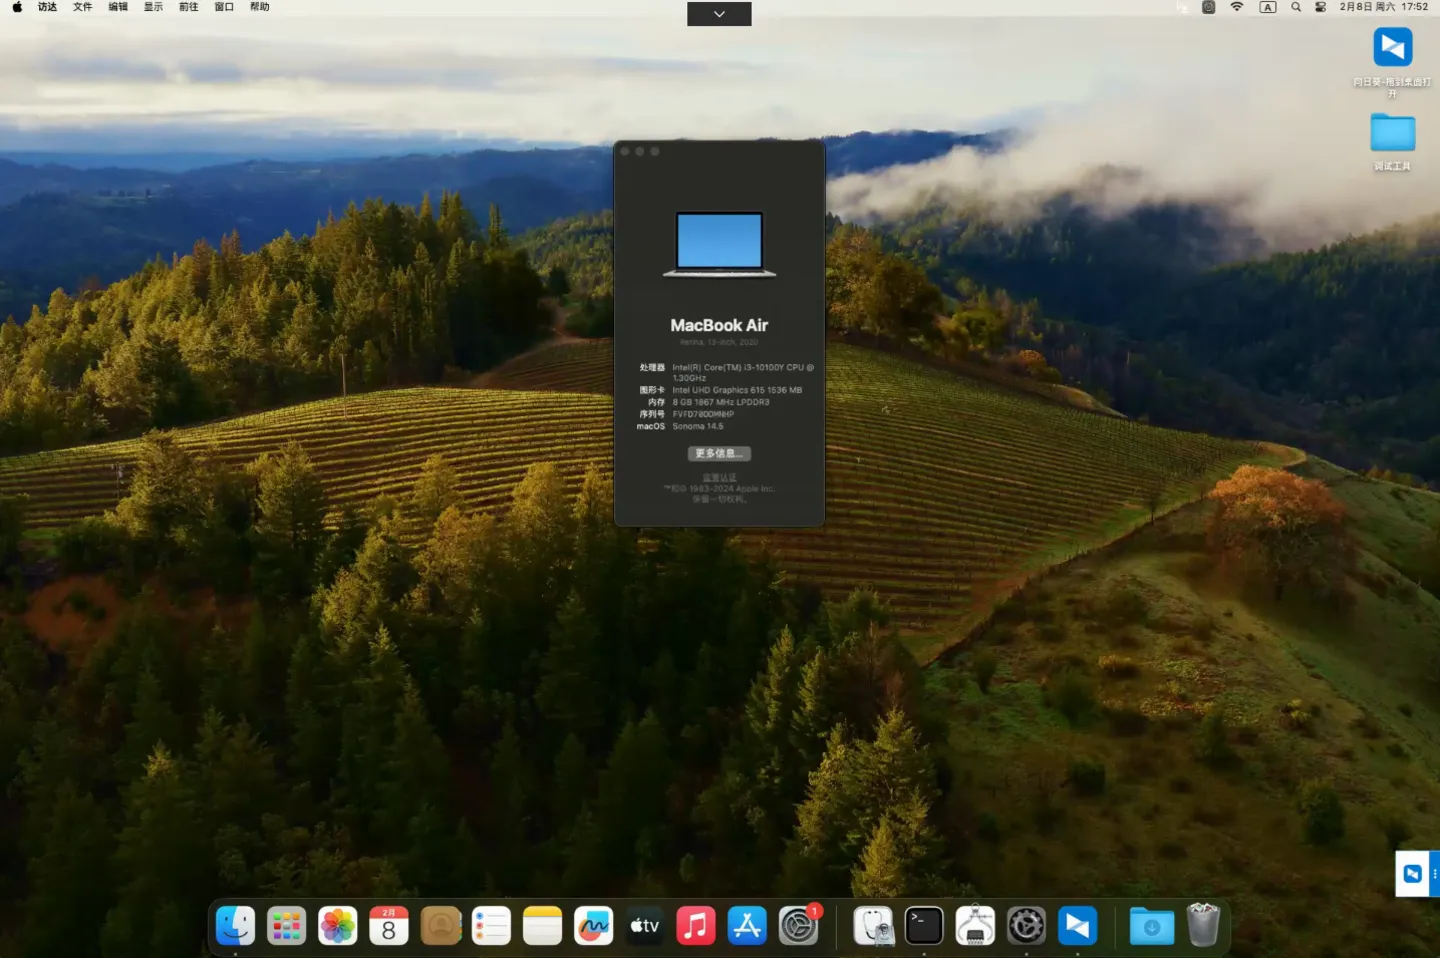Open the 监管认证 link
The image size is (1440, 958).
[719, 478]
